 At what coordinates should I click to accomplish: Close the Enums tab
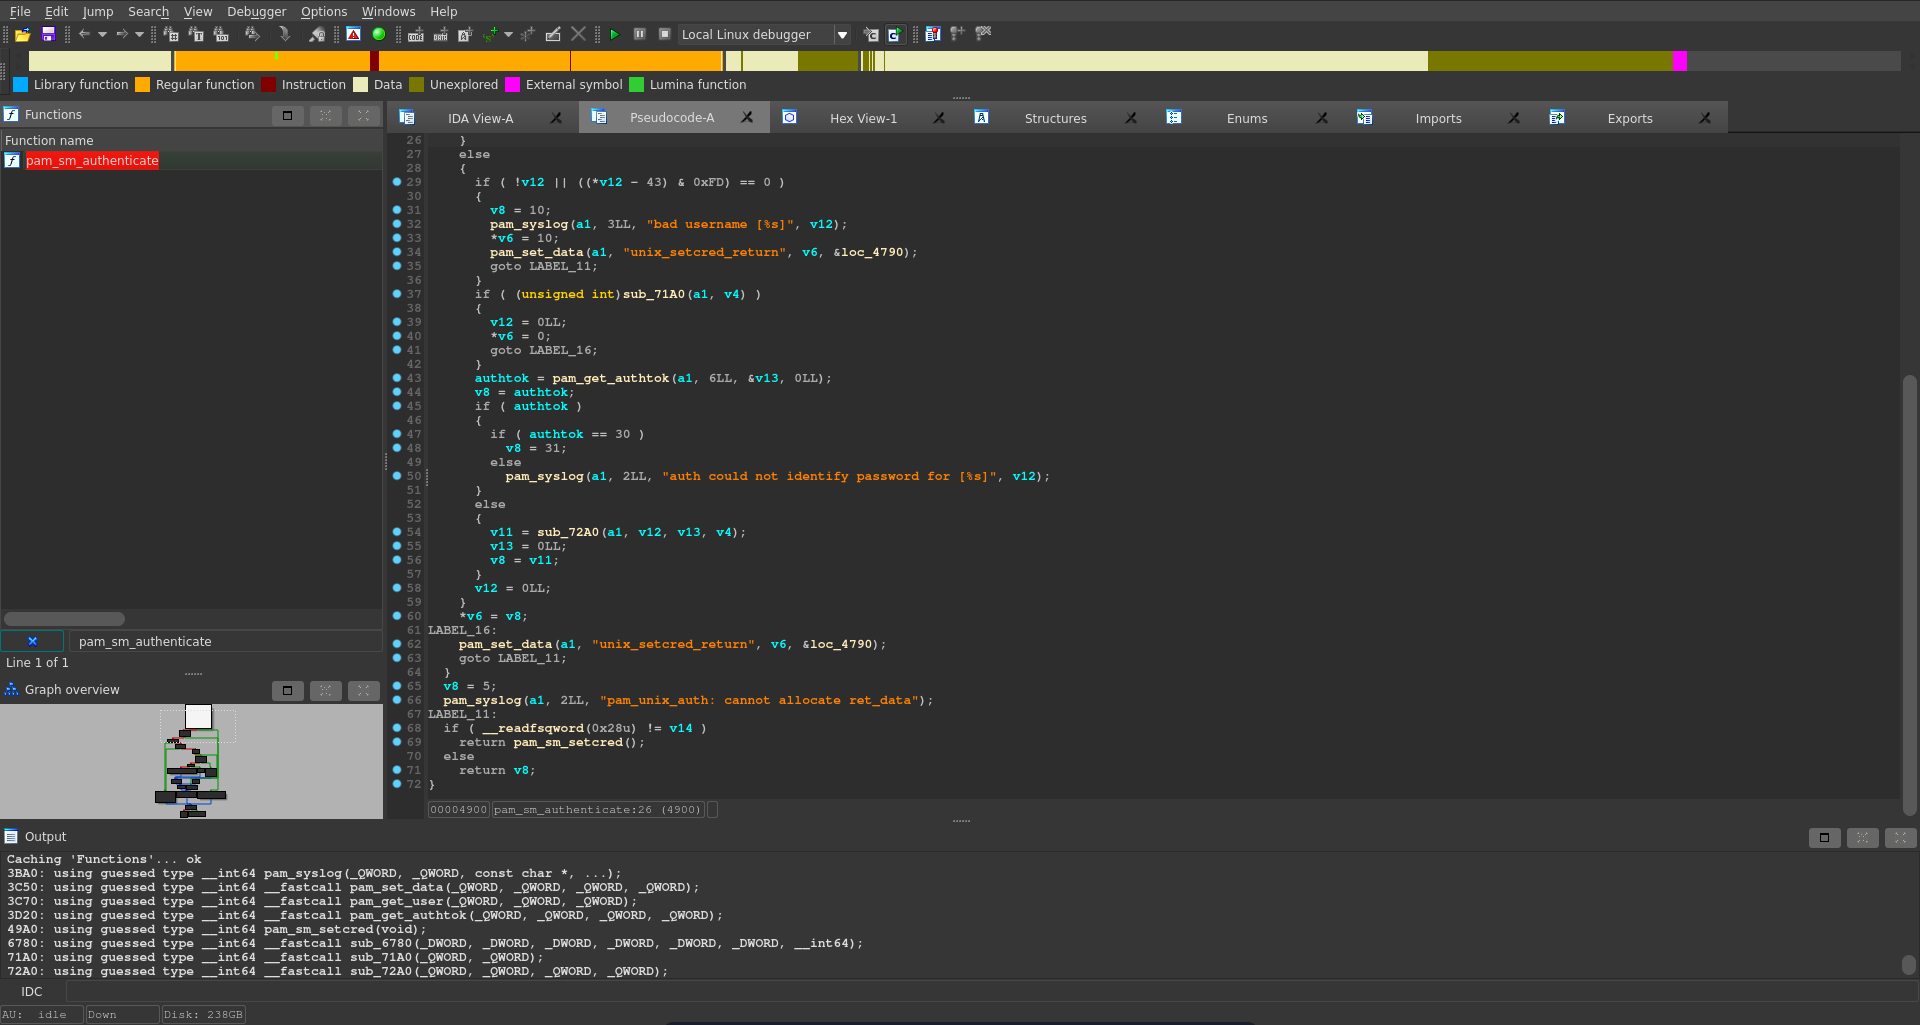(1321, 118)
